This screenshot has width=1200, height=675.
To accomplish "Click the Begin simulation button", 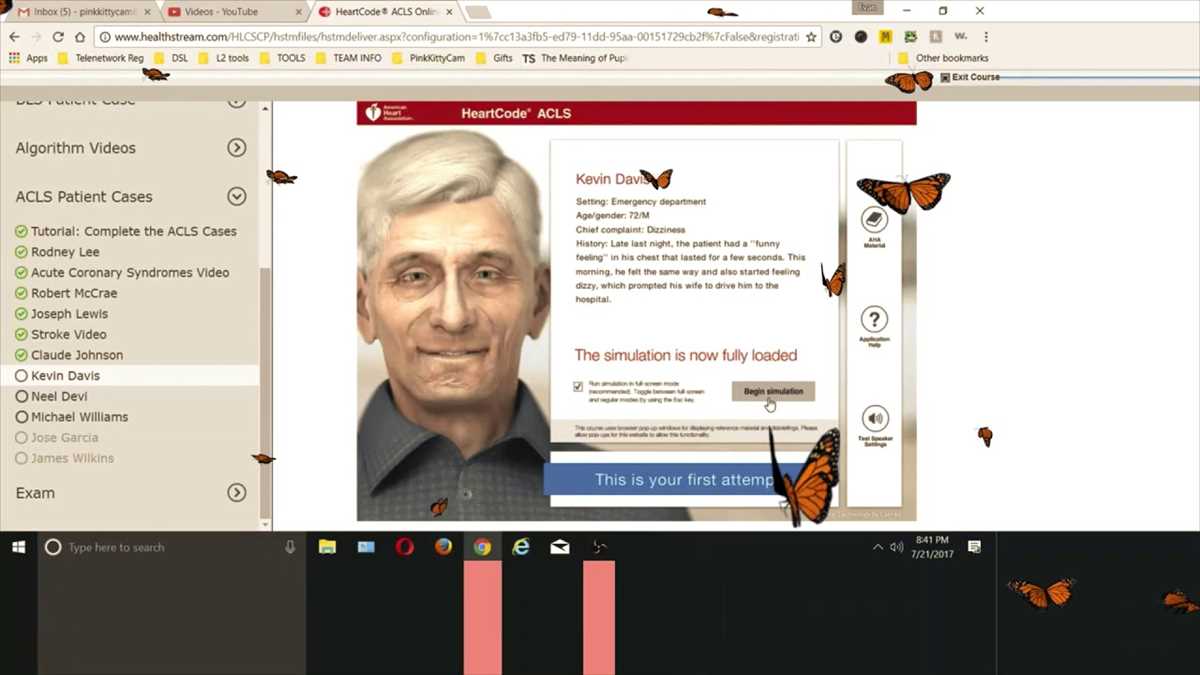I will [773, 391].
